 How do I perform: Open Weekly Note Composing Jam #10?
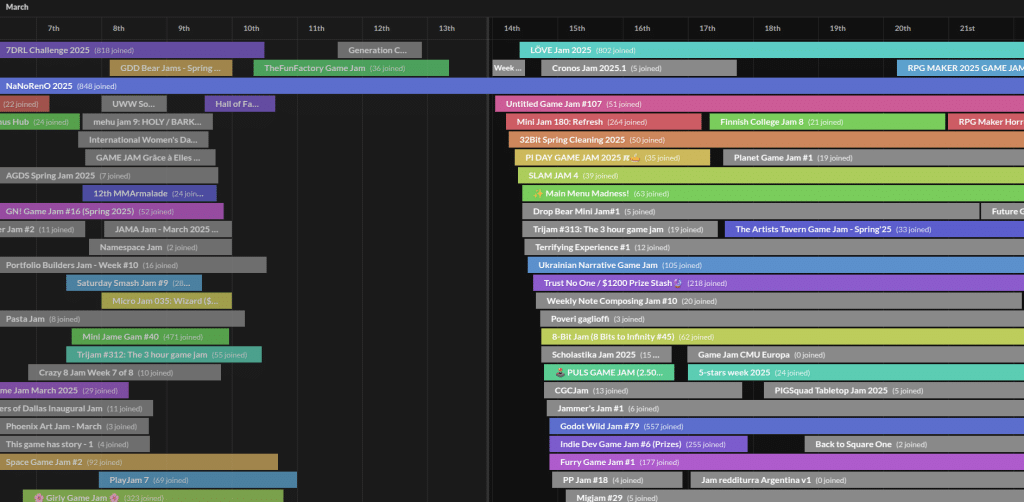779,301
